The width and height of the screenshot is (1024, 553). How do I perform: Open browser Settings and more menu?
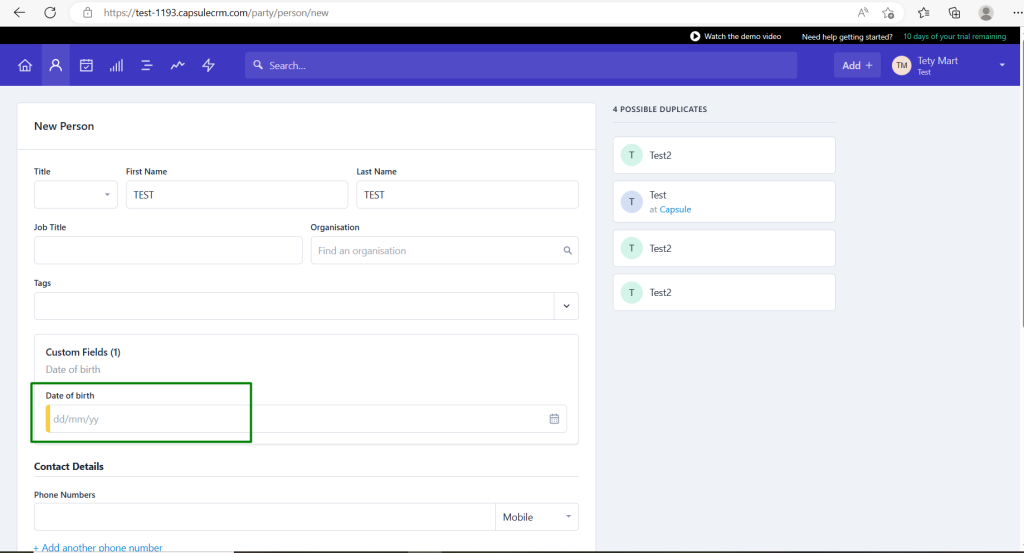pyautogui.click(x=1017, y=12)
